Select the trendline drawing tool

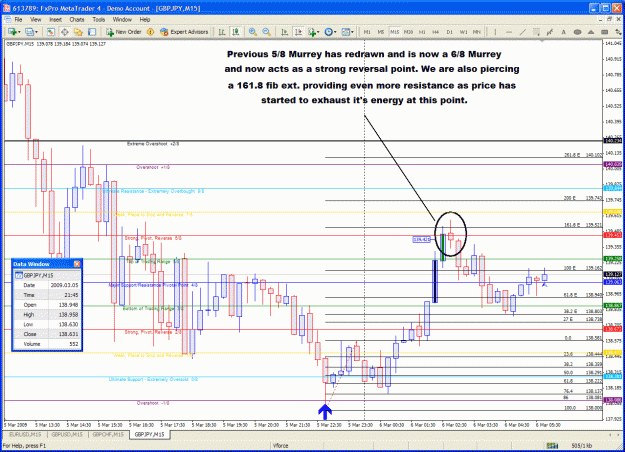coord(523,32)
